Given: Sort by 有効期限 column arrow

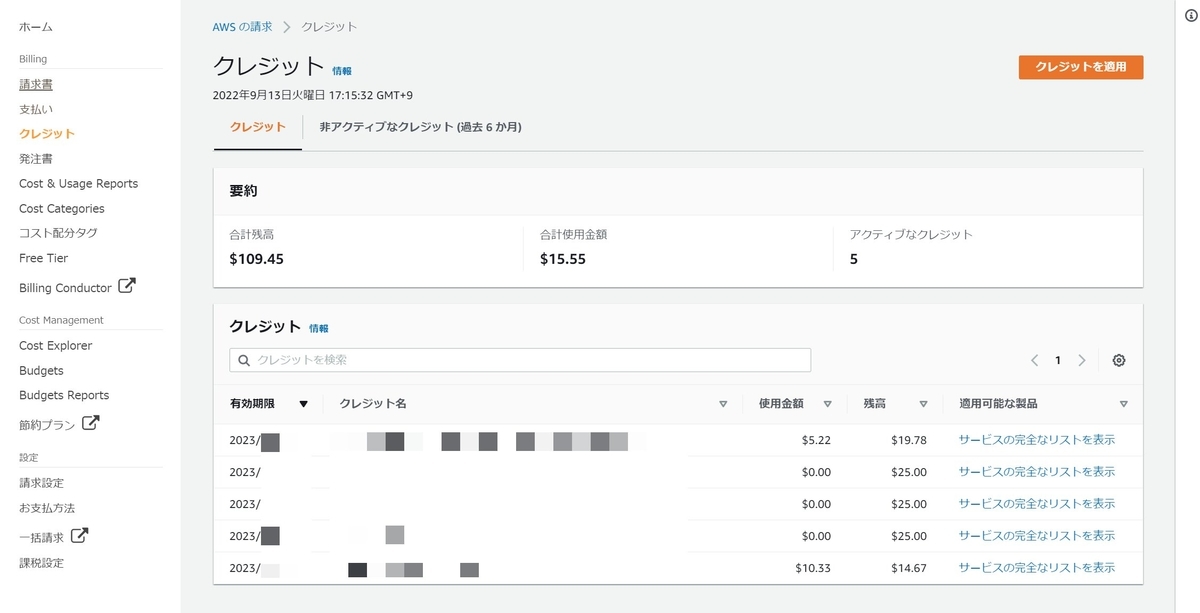Looking at the screenshot, I should (304, 404).
